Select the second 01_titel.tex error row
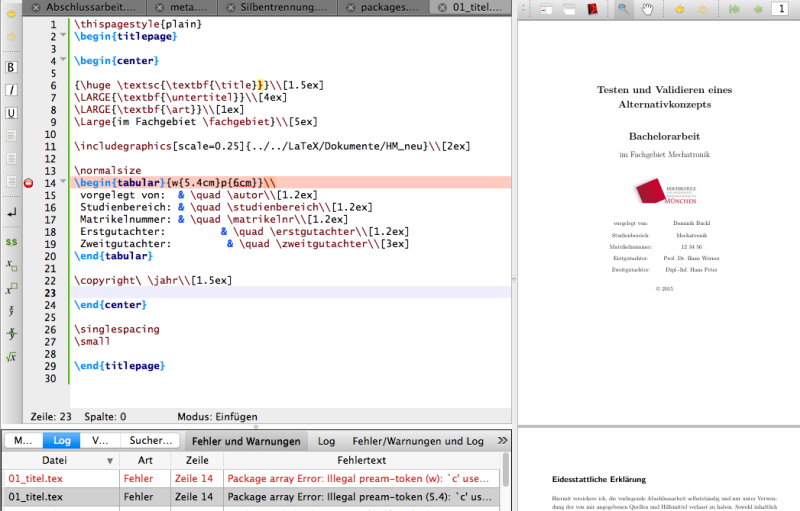The height and width of the screenshot is (511, 800). 251,497
